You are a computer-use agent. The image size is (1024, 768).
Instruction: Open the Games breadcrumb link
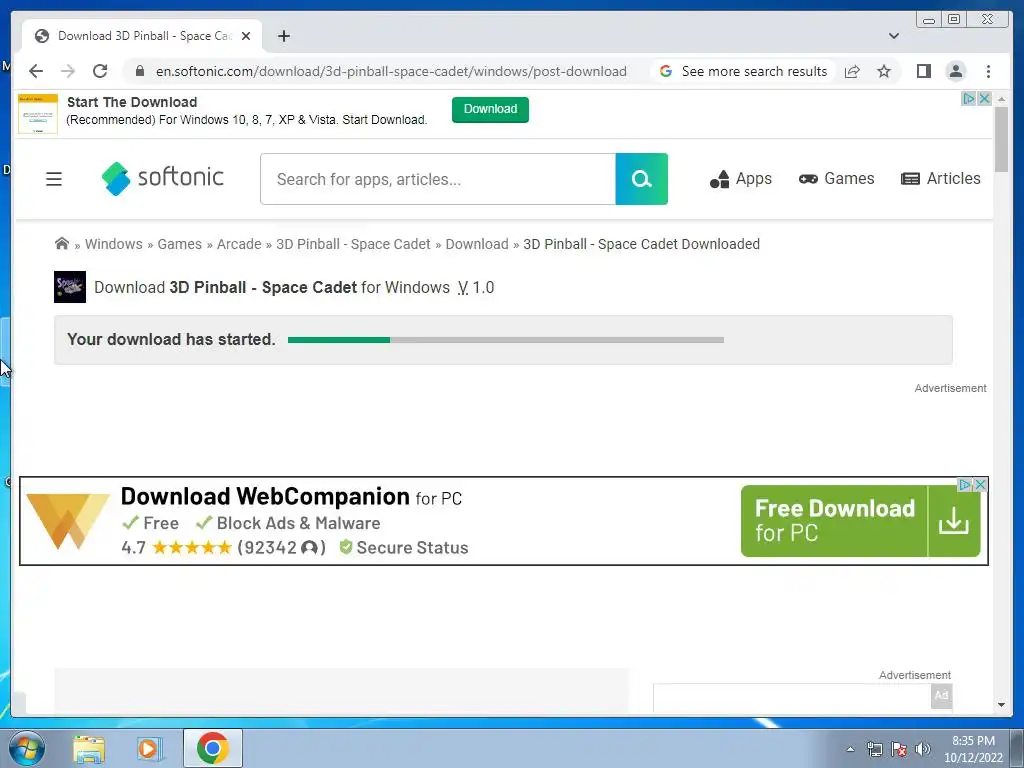tap(180, 244)
